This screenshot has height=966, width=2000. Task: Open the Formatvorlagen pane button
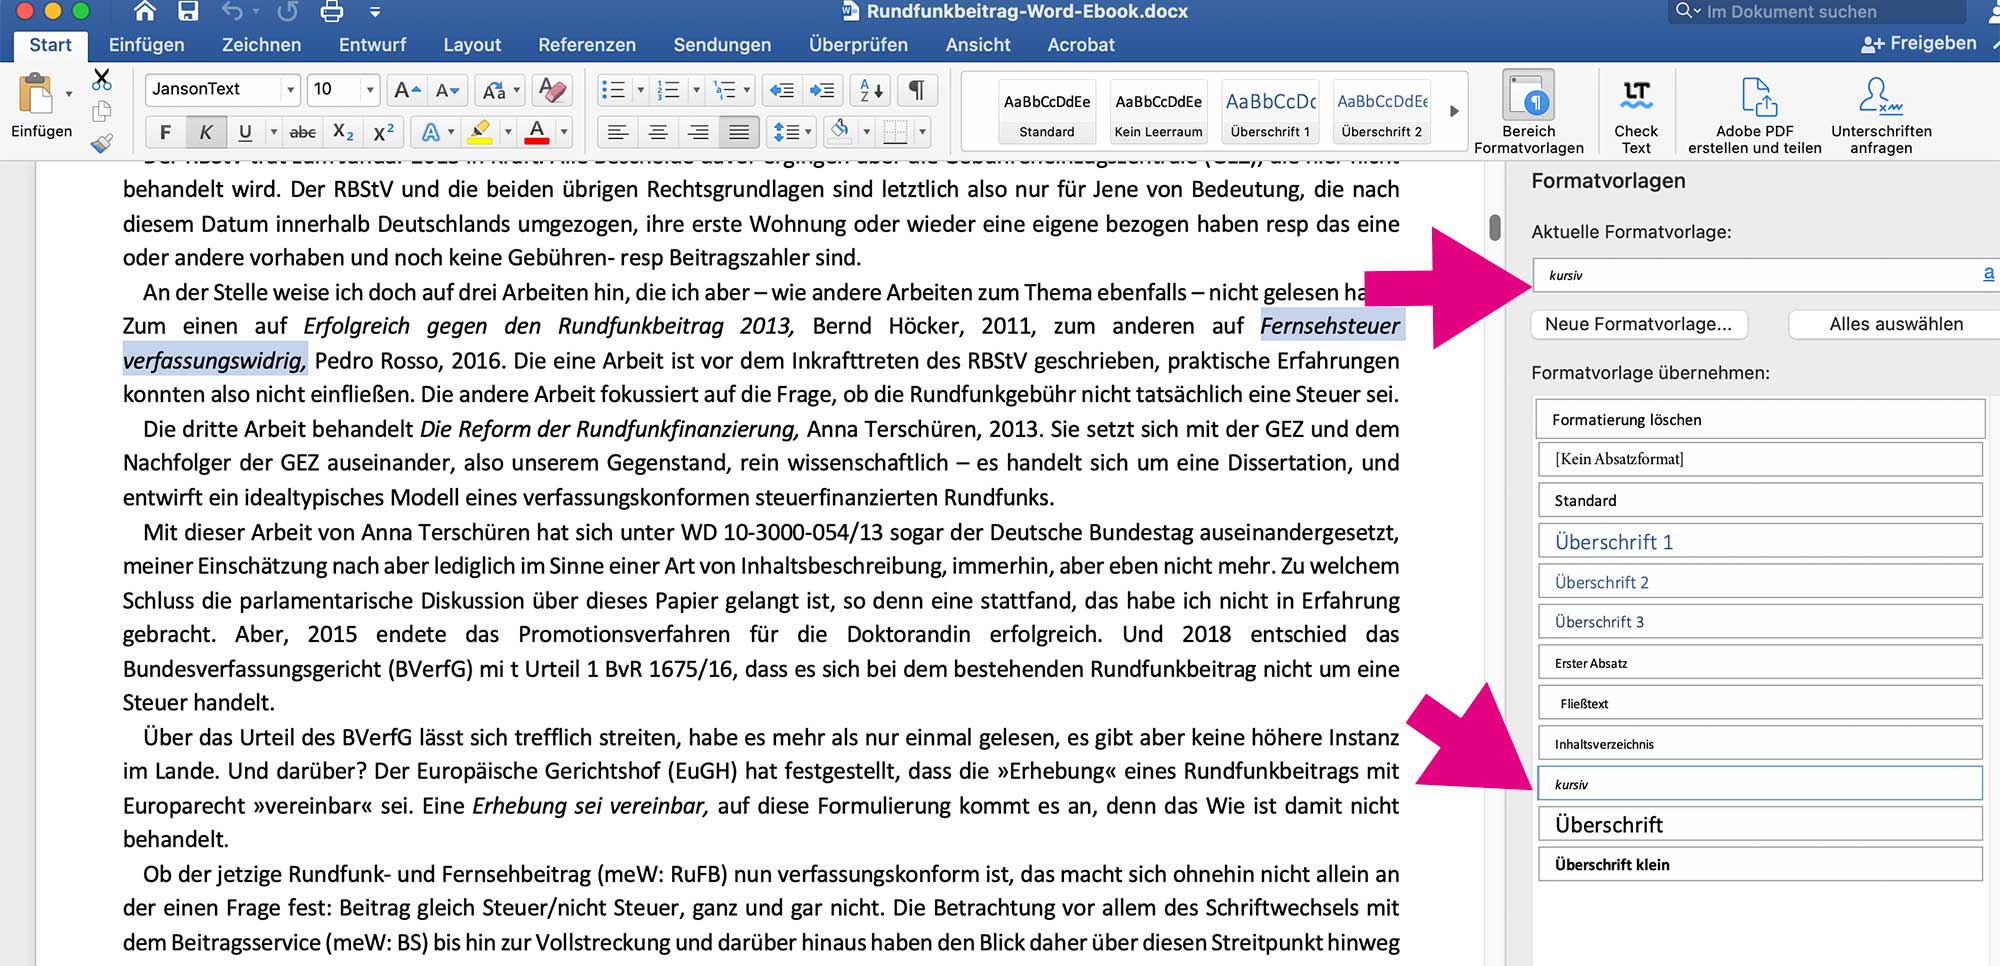[x=1528, y=111]
